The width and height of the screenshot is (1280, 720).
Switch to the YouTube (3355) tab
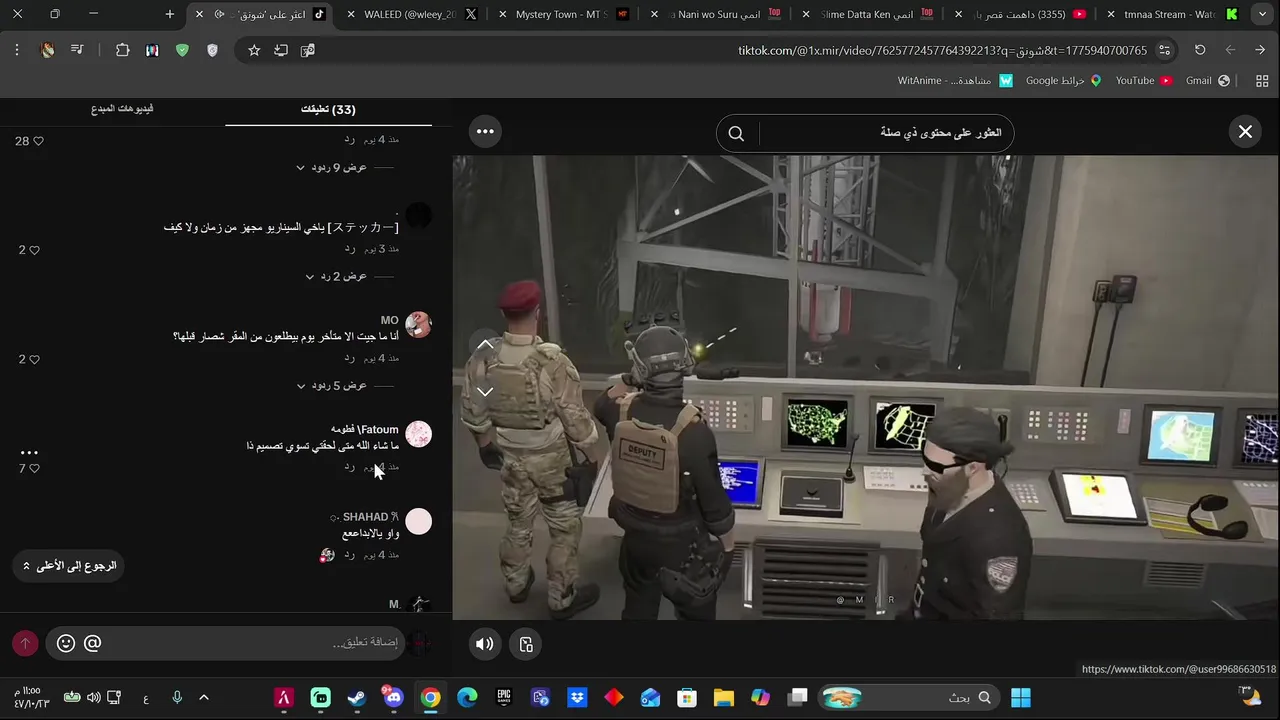pyautogui.click(x=1021, y=15)
